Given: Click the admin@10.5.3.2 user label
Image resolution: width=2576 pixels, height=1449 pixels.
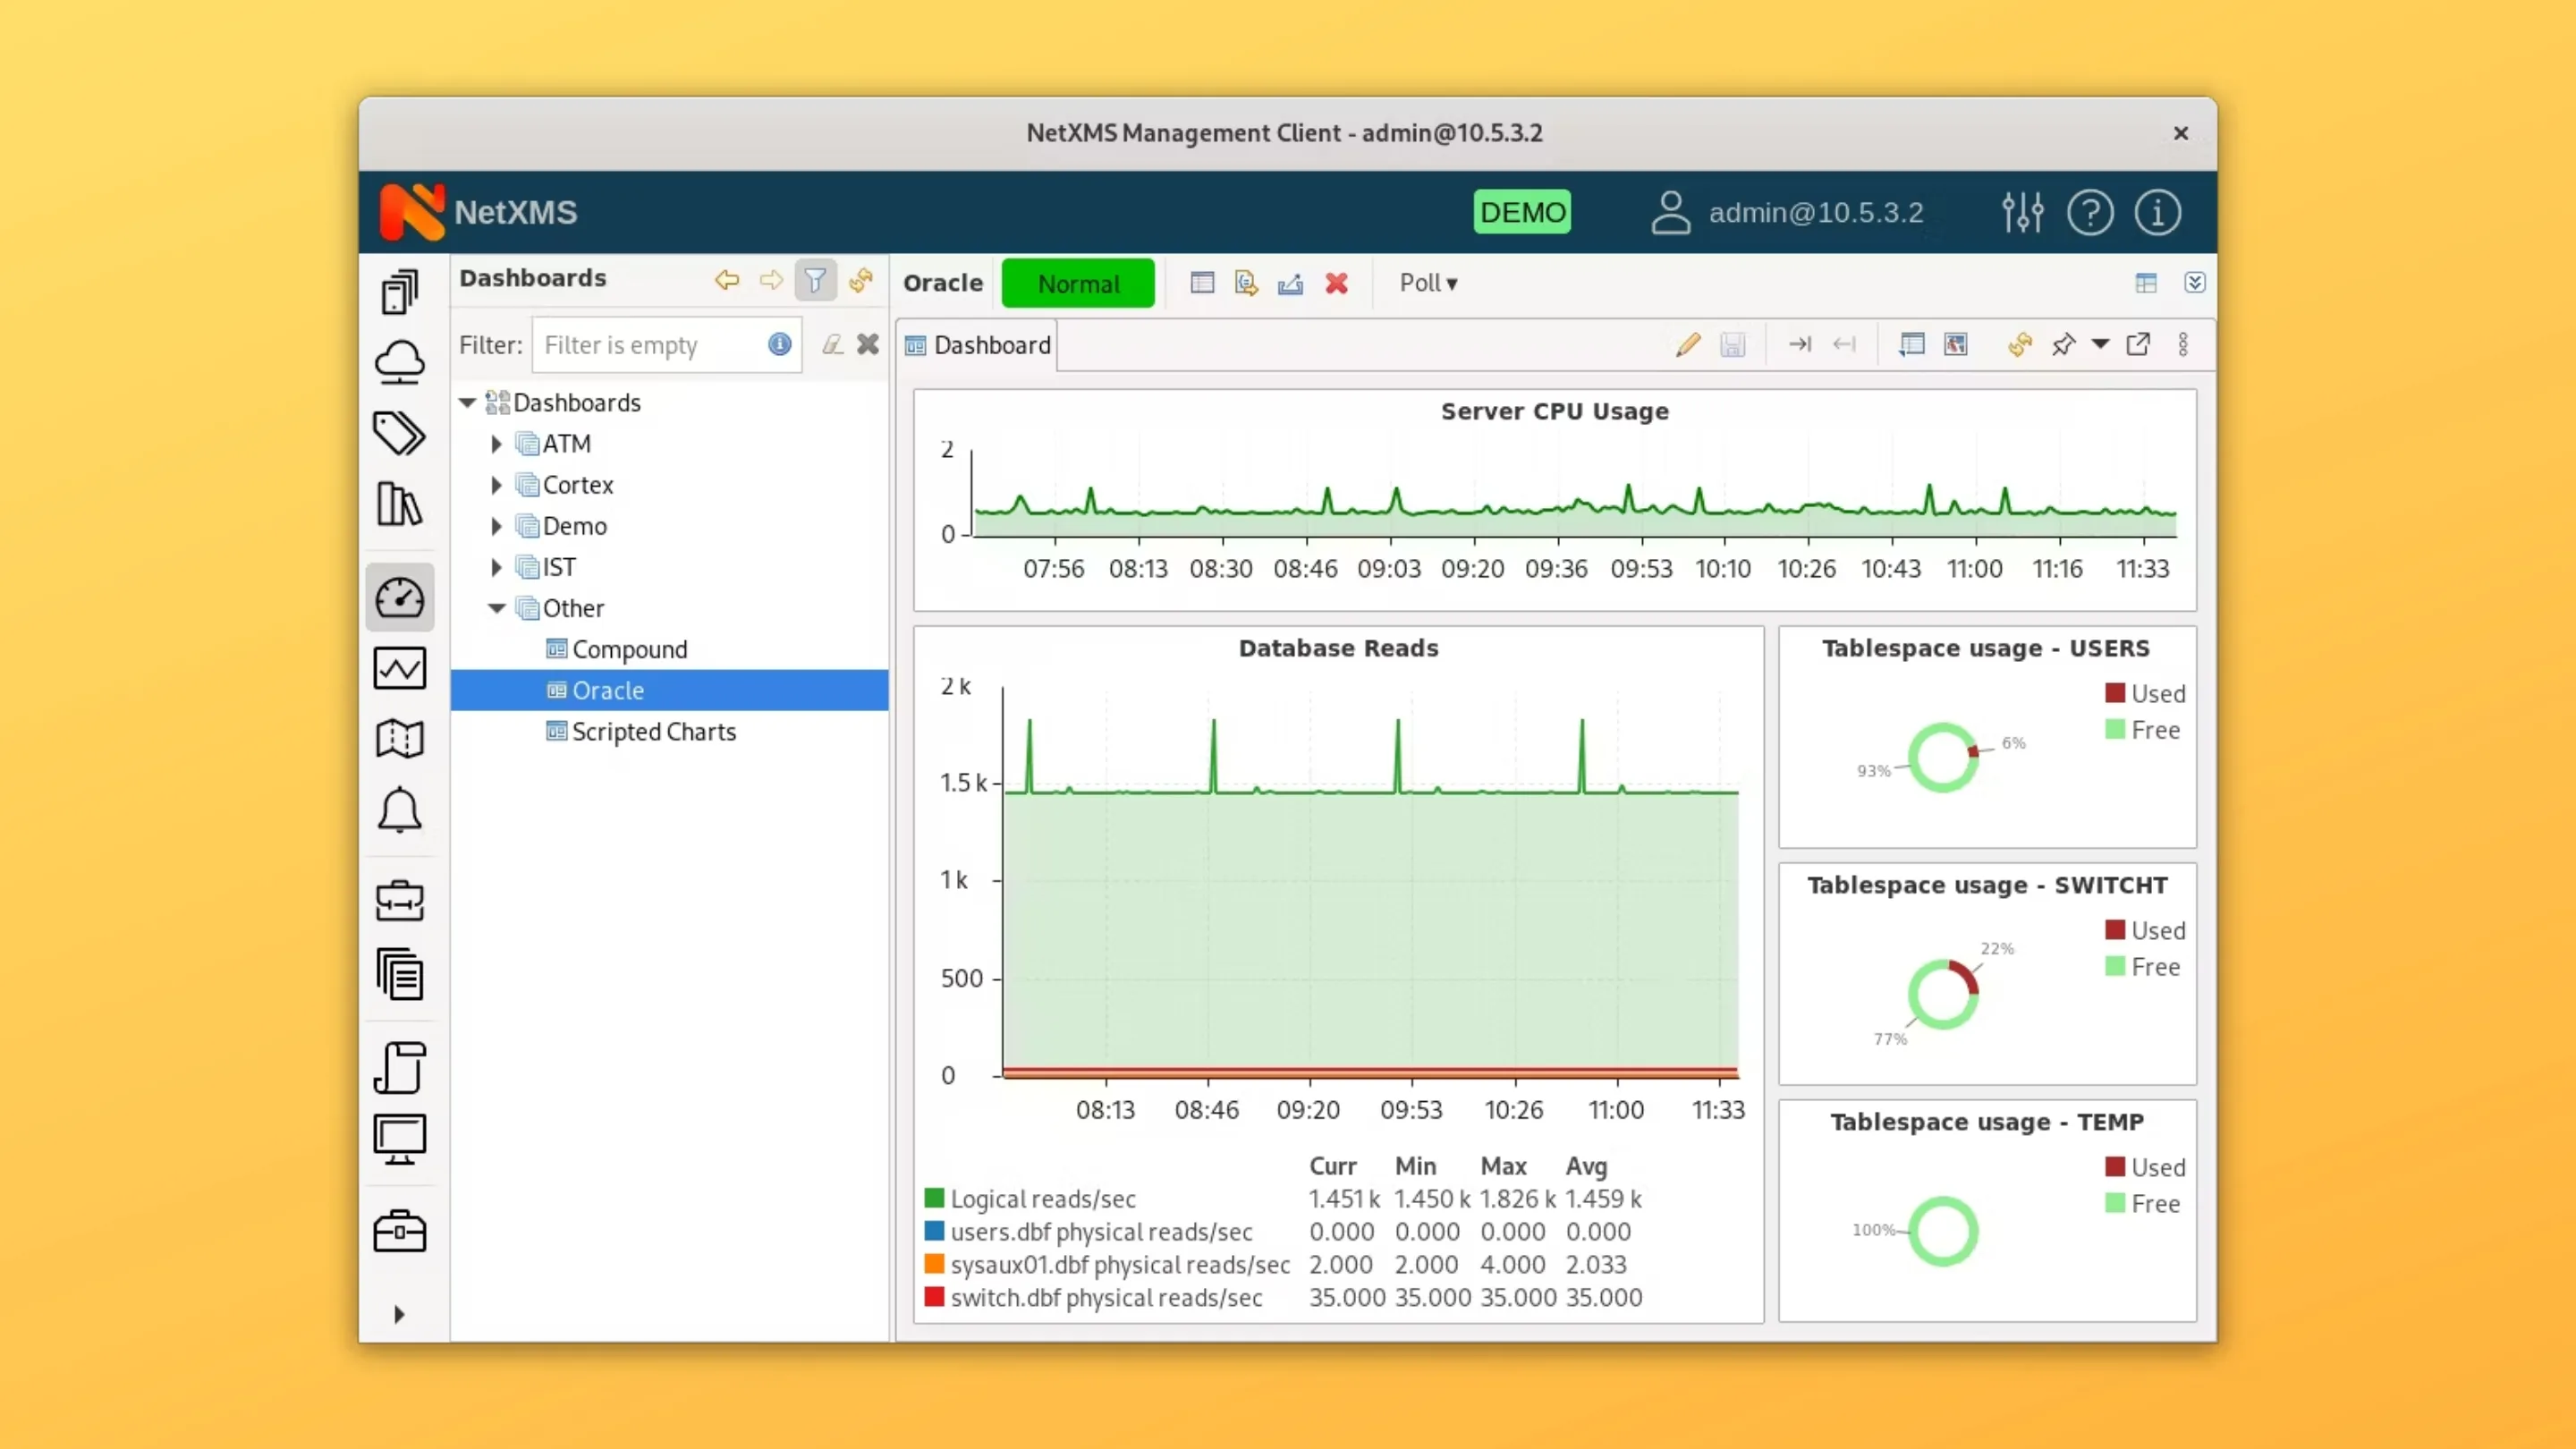Looking at the screenshot, I should point(1816,212).
